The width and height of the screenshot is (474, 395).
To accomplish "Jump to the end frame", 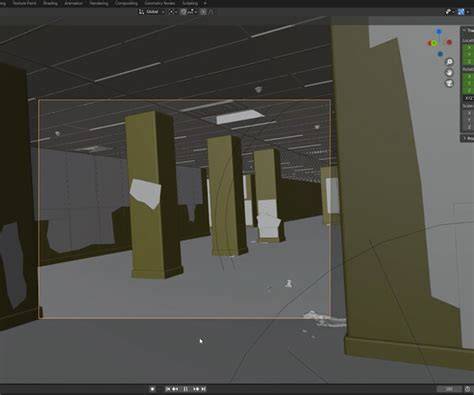I will 203,389.
